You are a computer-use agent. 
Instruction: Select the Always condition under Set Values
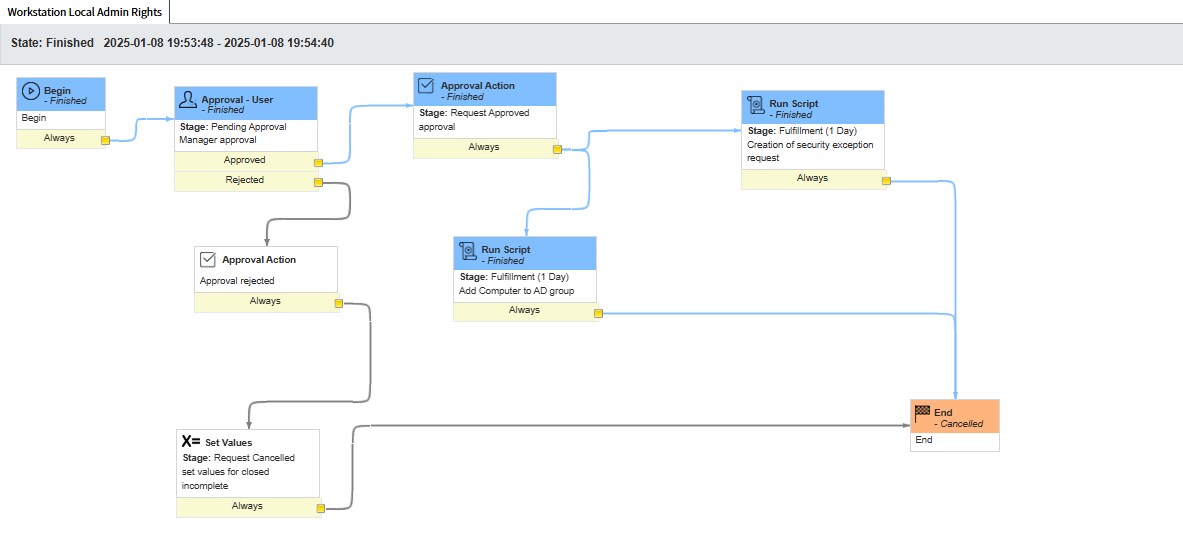[x=248, y=507]
